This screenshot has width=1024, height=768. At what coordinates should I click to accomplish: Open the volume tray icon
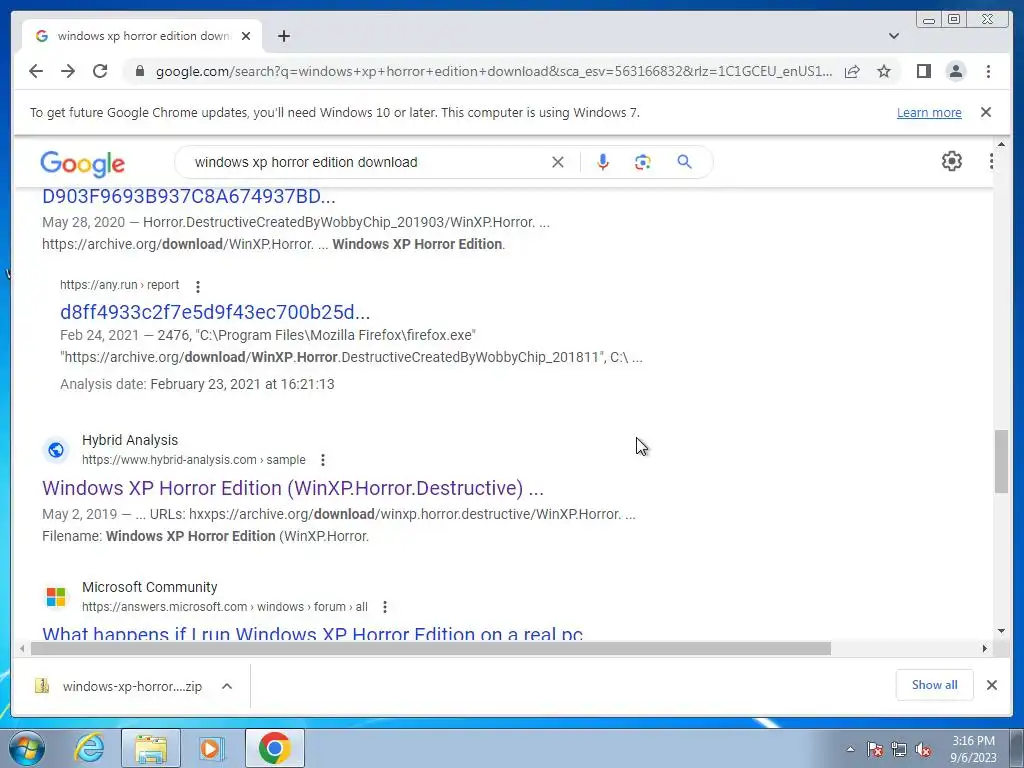(x=923, y=749)
